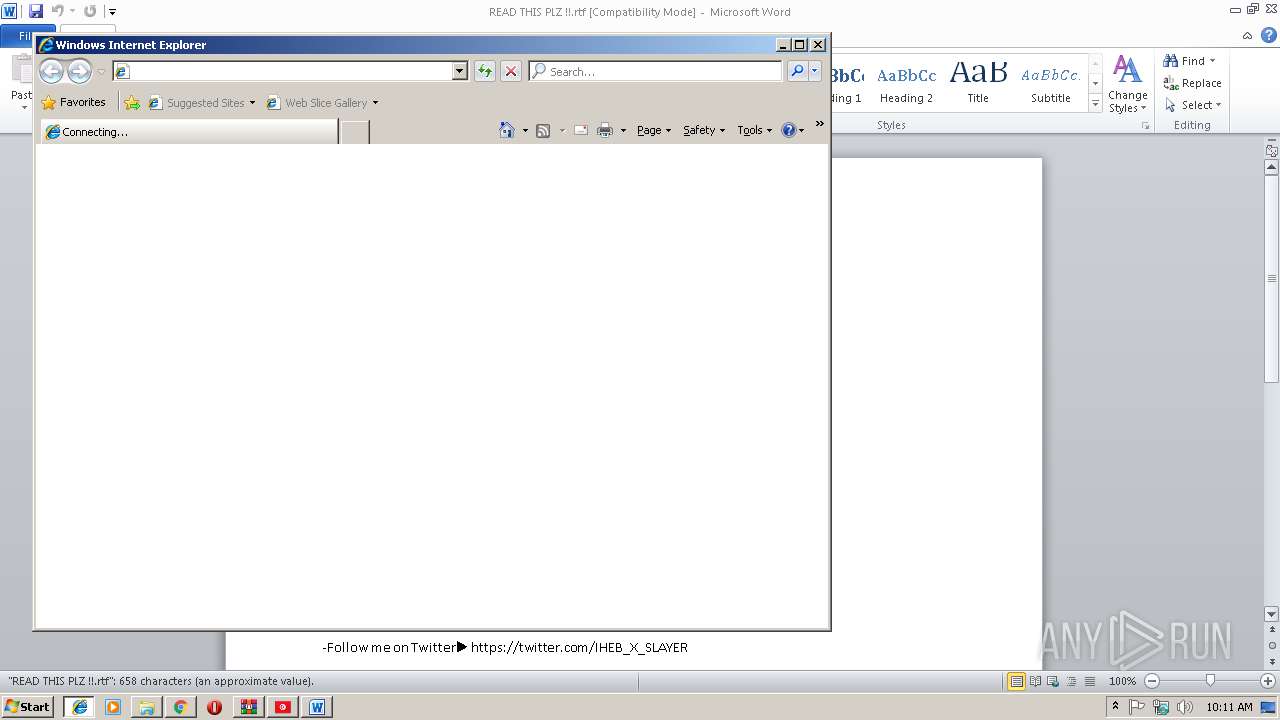Click the Twitter IHEB_X_SLAYER link in document
This screenshot has height=720, width=1280.
pyautogui.click(x=579, y=647)
